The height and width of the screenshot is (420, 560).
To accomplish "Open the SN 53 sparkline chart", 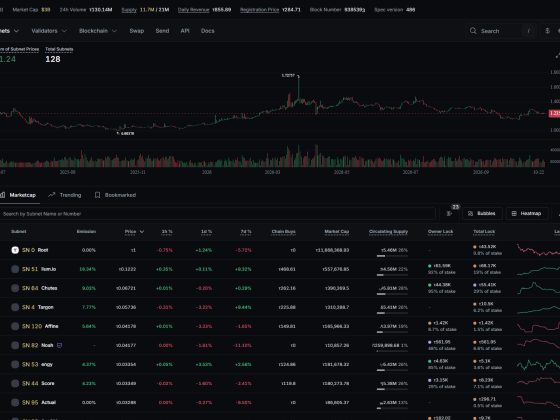I will pyautogui.click(x=538, y=364).
